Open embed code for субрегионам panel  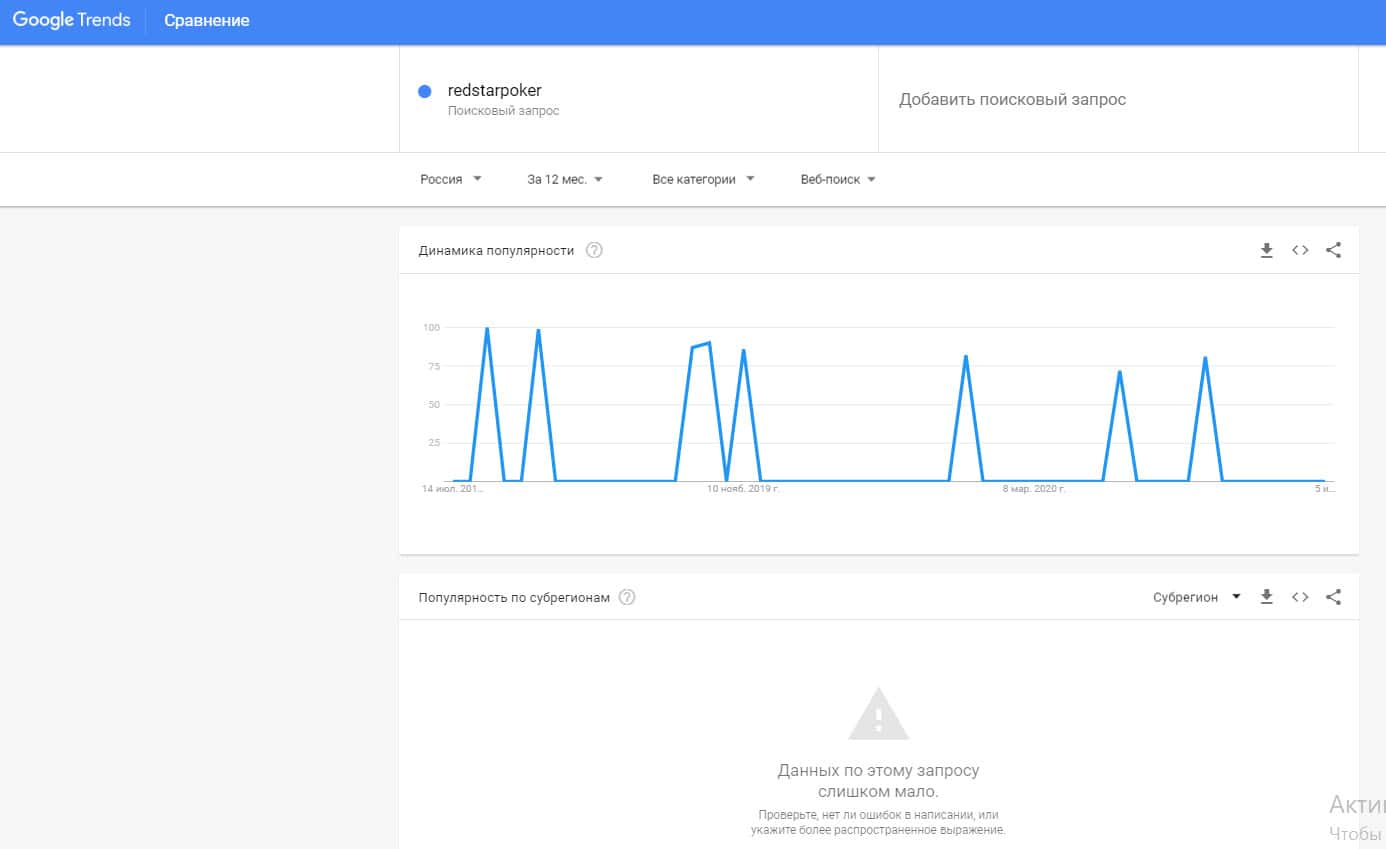click(x=1300, y=597)
